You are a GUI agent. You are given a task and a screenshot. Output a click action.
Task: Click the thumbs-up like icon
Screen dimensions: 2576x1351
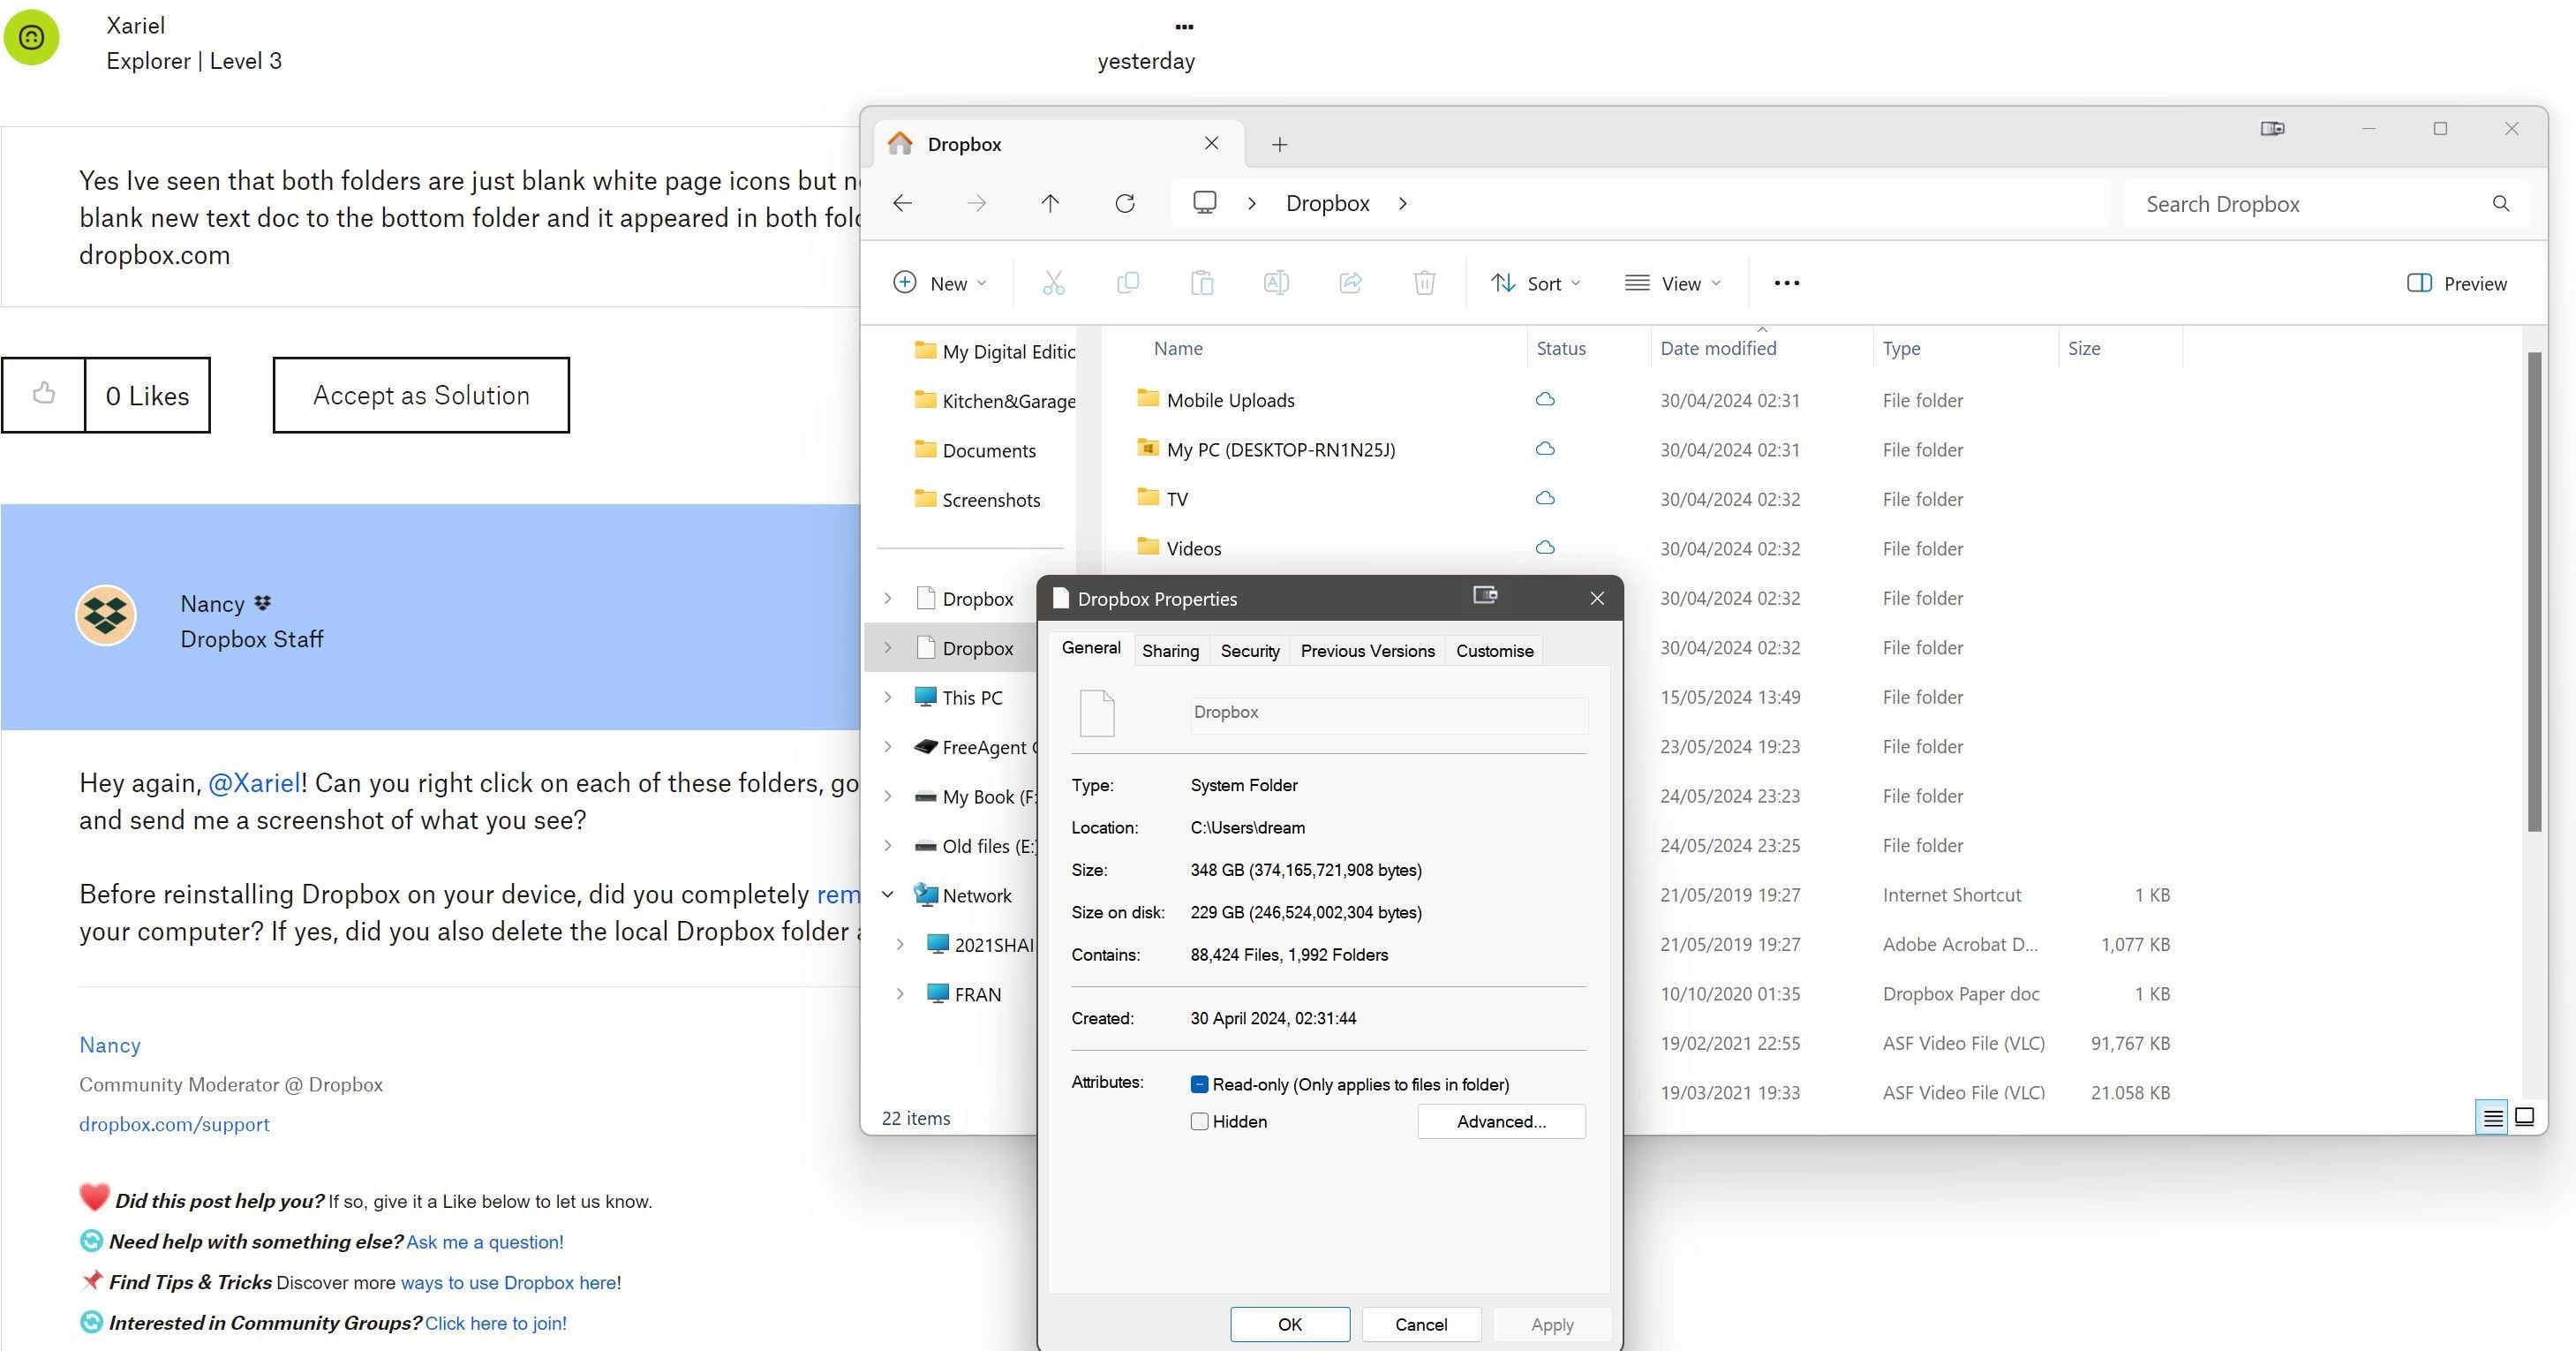(43, 394)
